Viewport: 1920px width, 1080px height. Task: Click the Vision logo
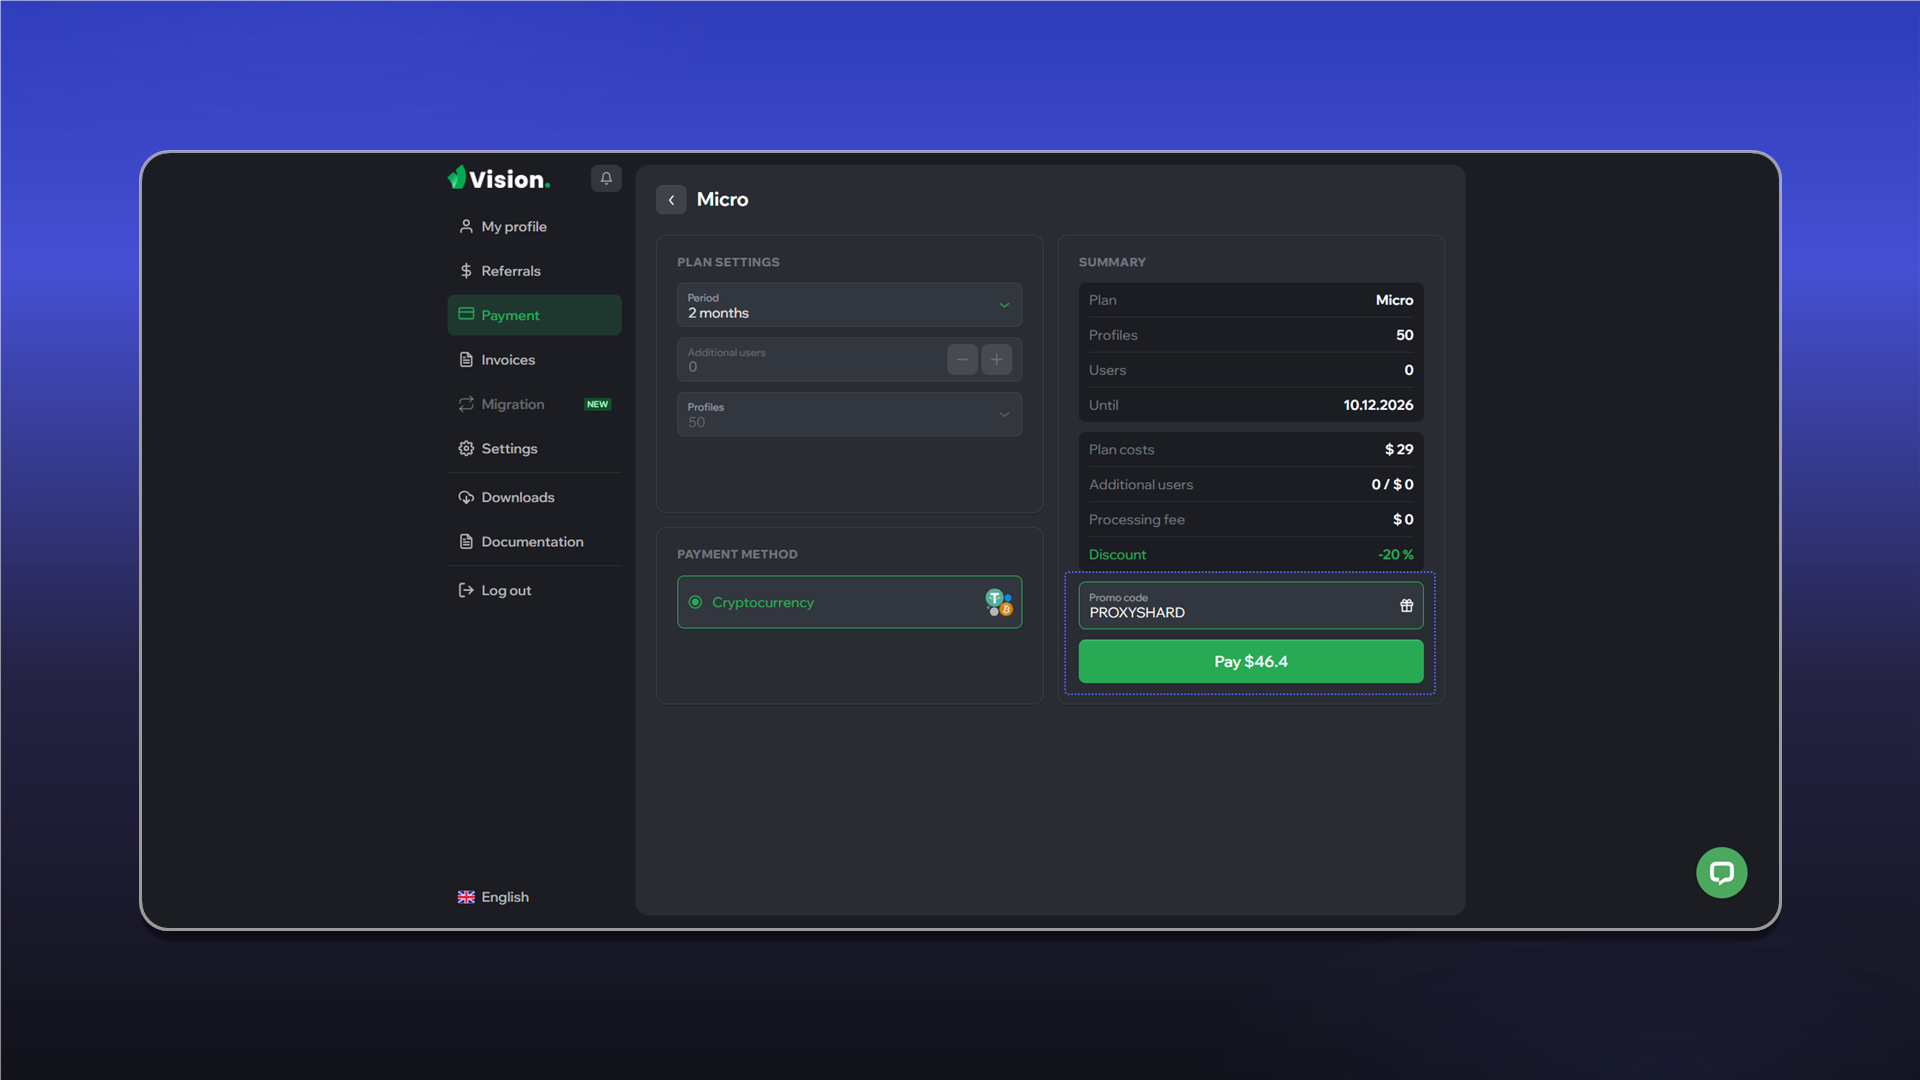[498, 178]
